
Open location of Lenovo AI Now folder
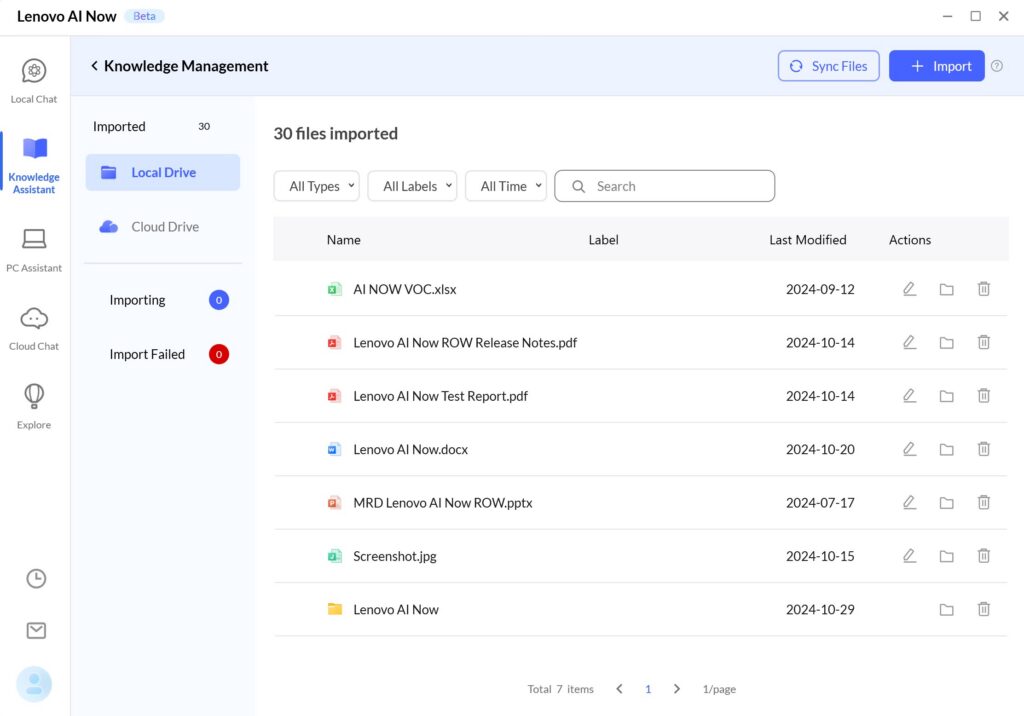click(946, 610)
